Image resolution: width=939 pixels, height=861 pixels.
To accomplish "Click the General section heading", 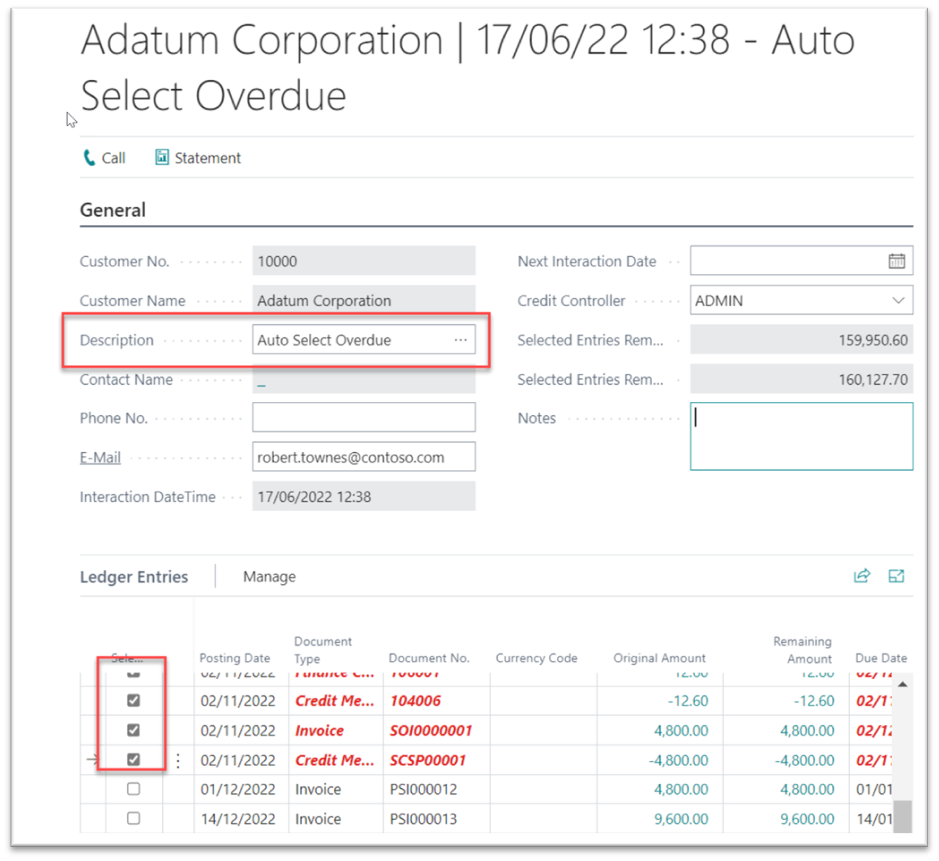I will pyautogui.click(x=113, y=210).
